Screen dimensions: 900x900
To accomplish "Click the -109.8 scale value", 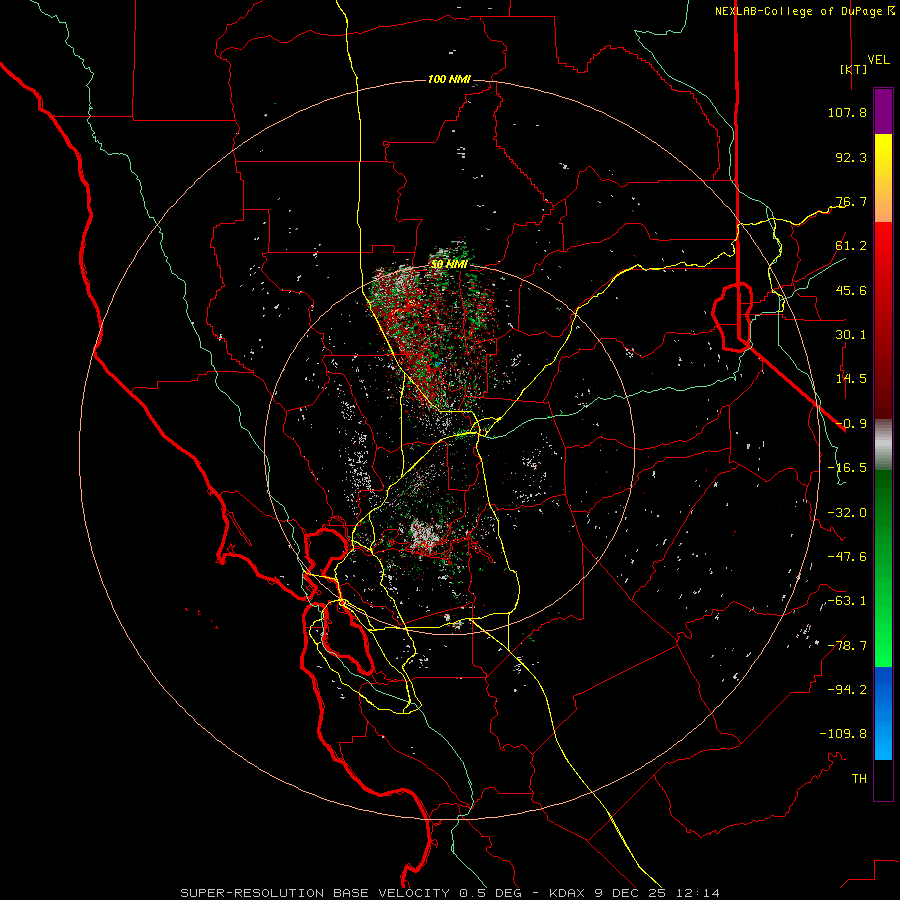I will [x=843, y=734].
